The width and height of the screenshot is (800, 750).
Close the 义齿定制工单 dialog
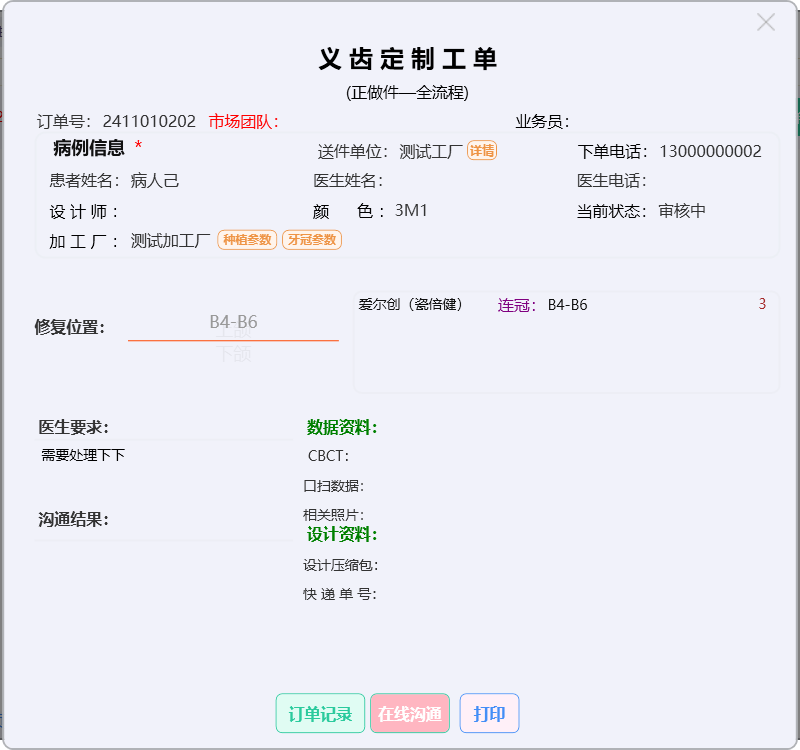pos(765,22)
